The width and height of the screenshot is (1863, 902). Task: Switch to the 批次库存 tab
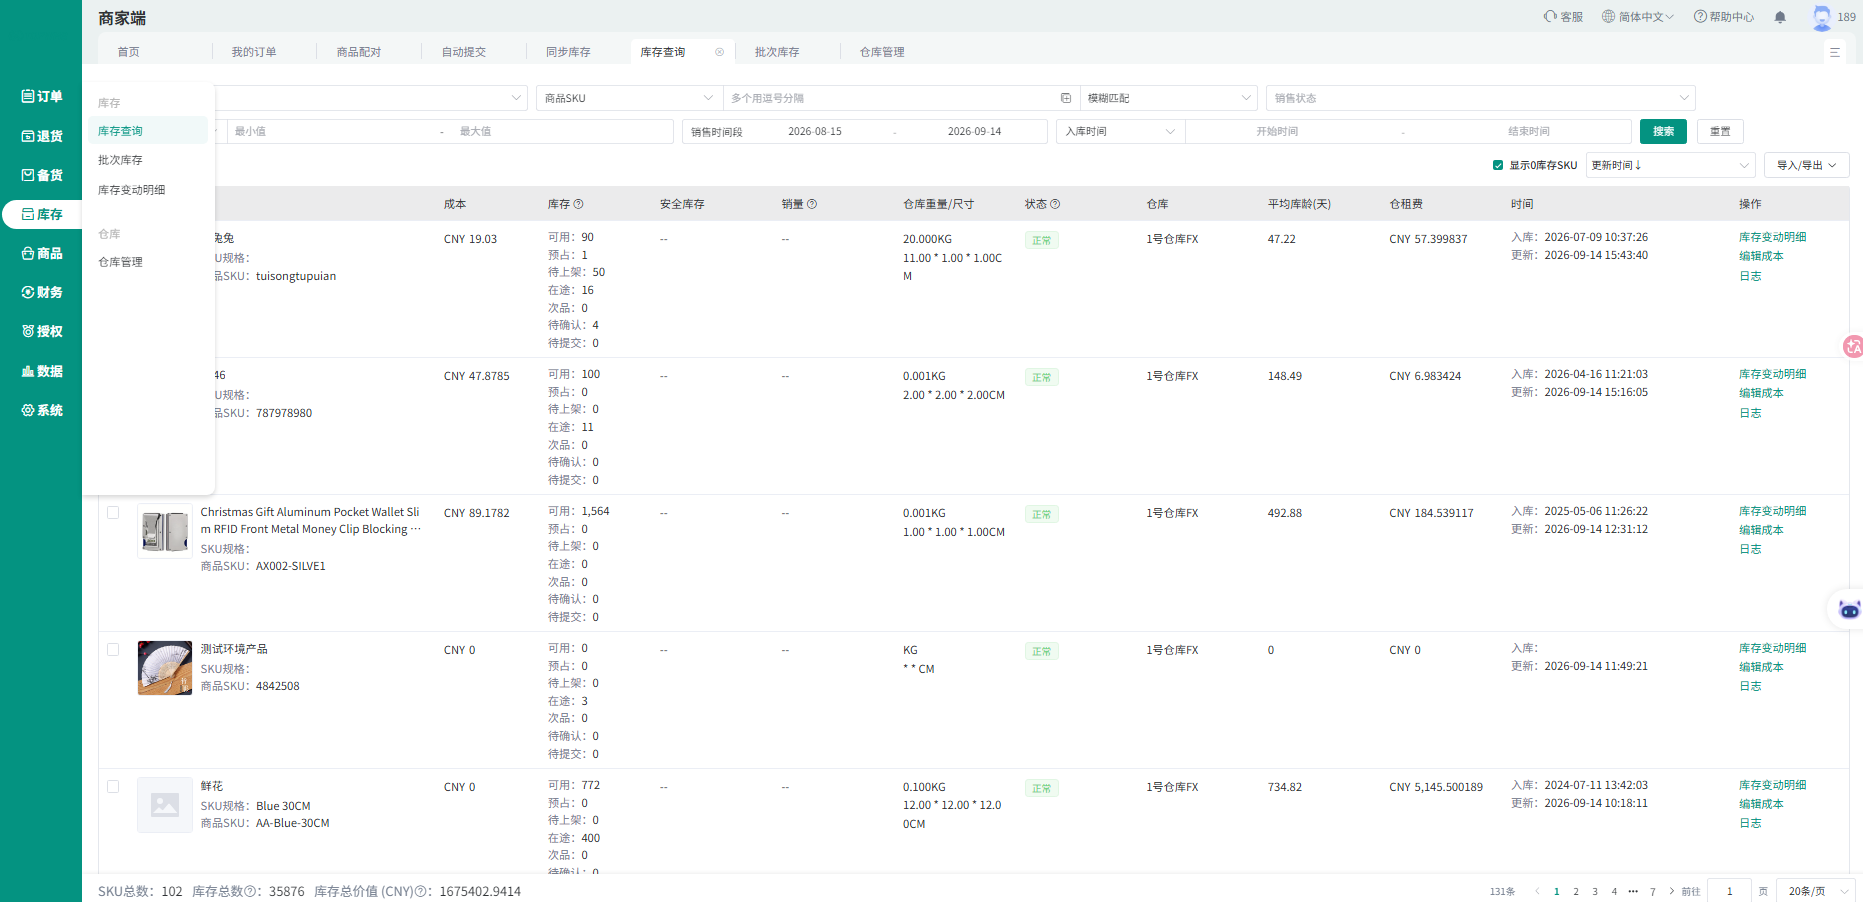coord(777,52)
